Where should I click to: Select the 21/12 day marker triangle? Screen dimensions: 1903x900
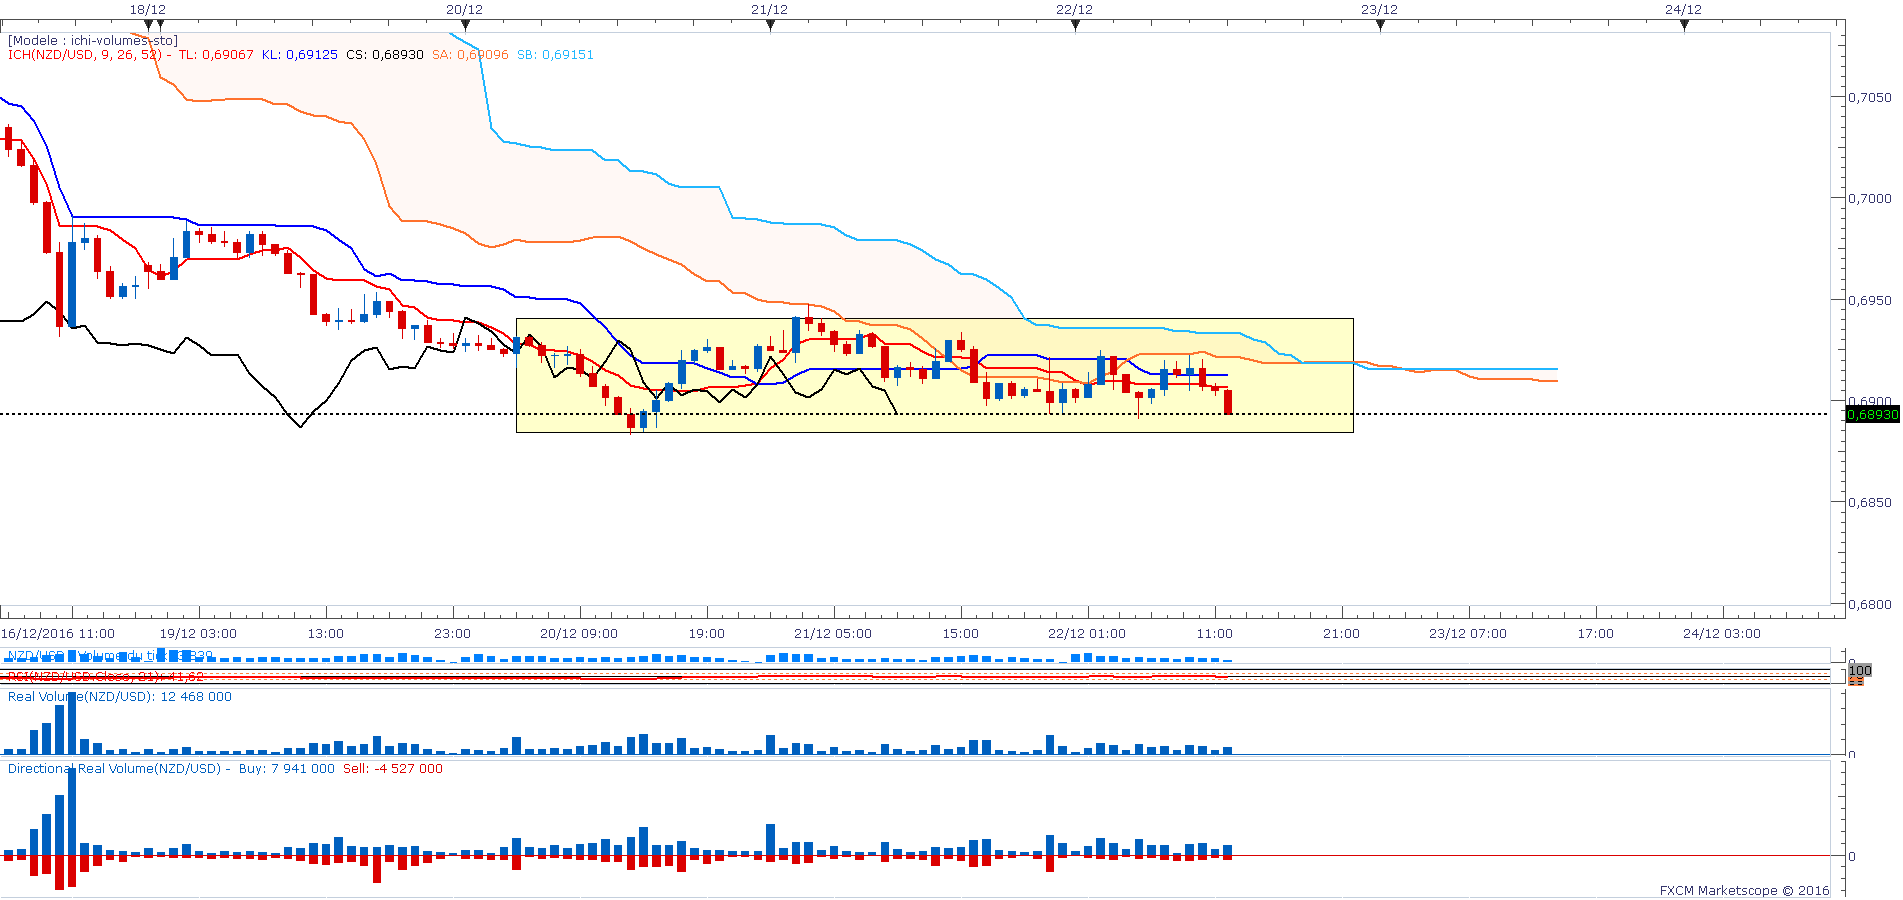(770, 26)
